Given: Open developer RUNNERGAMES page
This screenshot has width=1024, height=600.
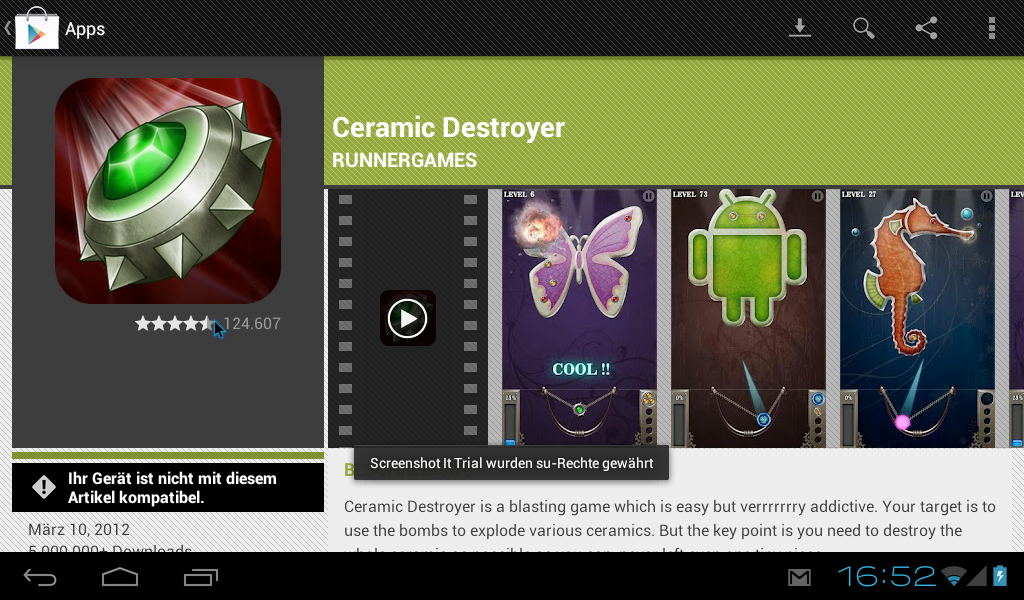Looking at the screenshot, I should point(404,160).
